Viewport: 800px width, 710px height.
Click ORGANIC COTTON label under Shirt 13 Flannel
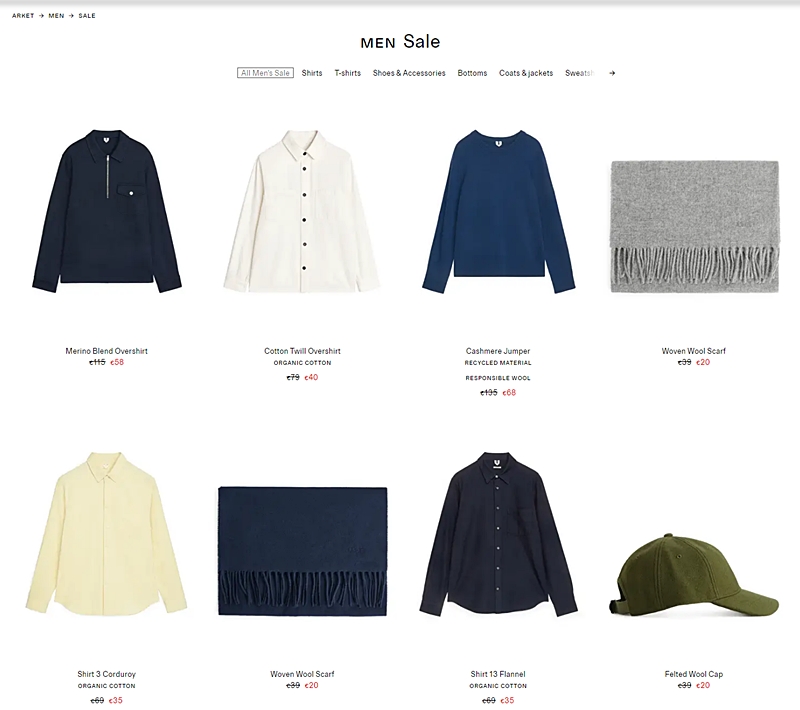coord(498,686)
